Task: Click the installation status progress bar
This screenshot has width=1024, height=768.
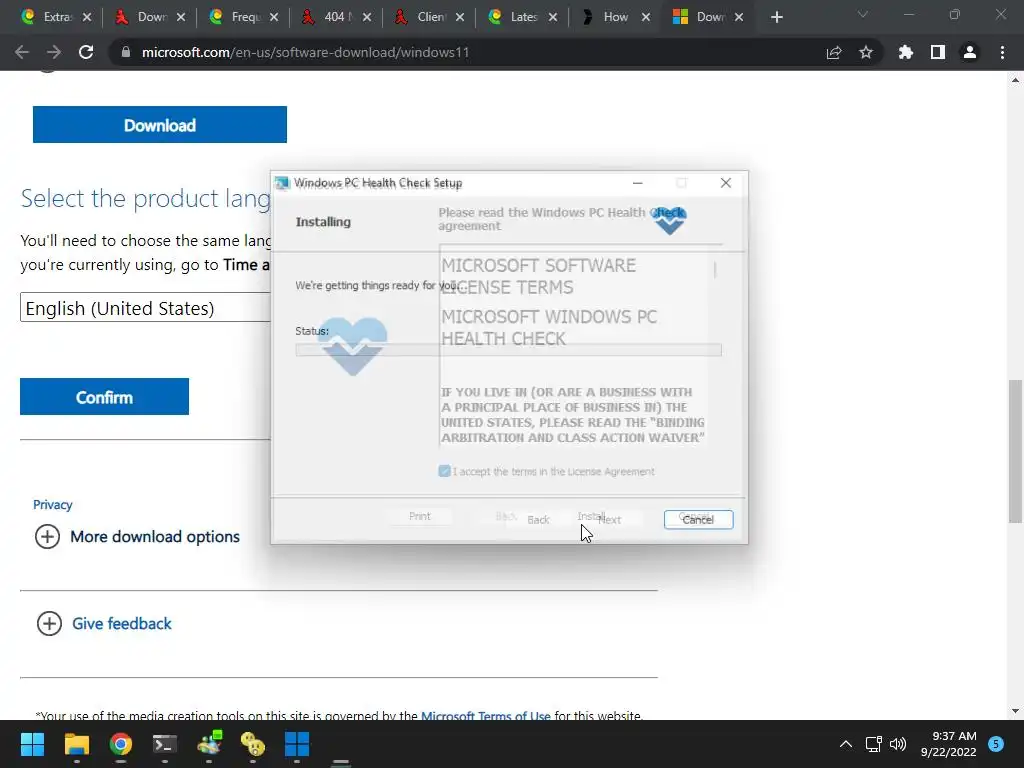Action: [x=508, y=350]
